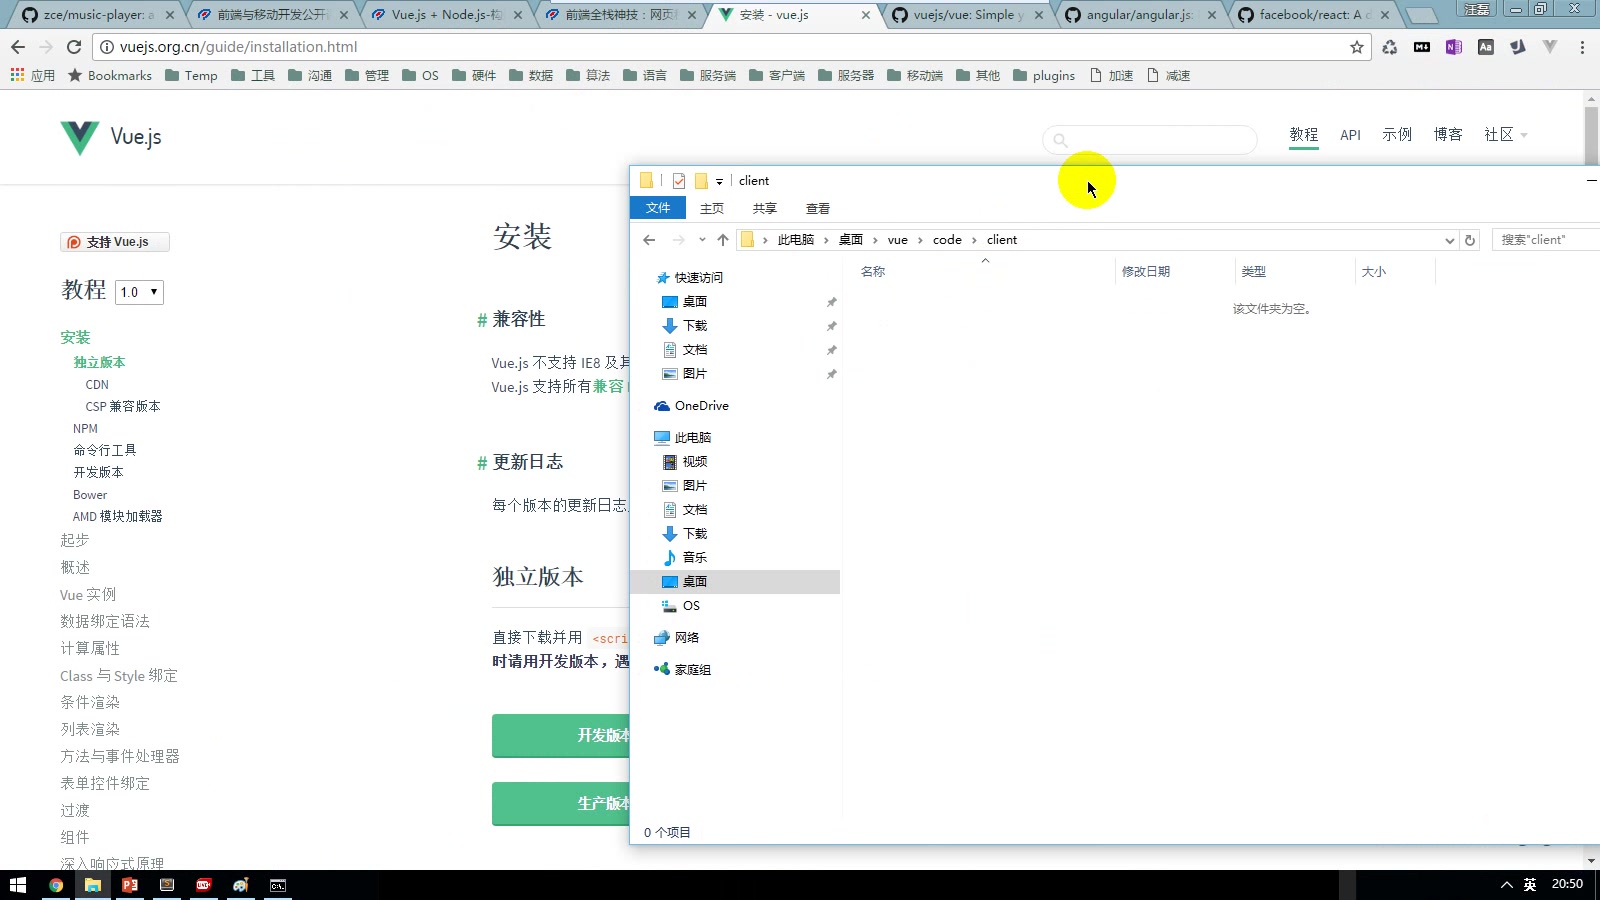Open the NPM section link
Viewport: 1600px width, 900px height.
[x=85, y=429]
